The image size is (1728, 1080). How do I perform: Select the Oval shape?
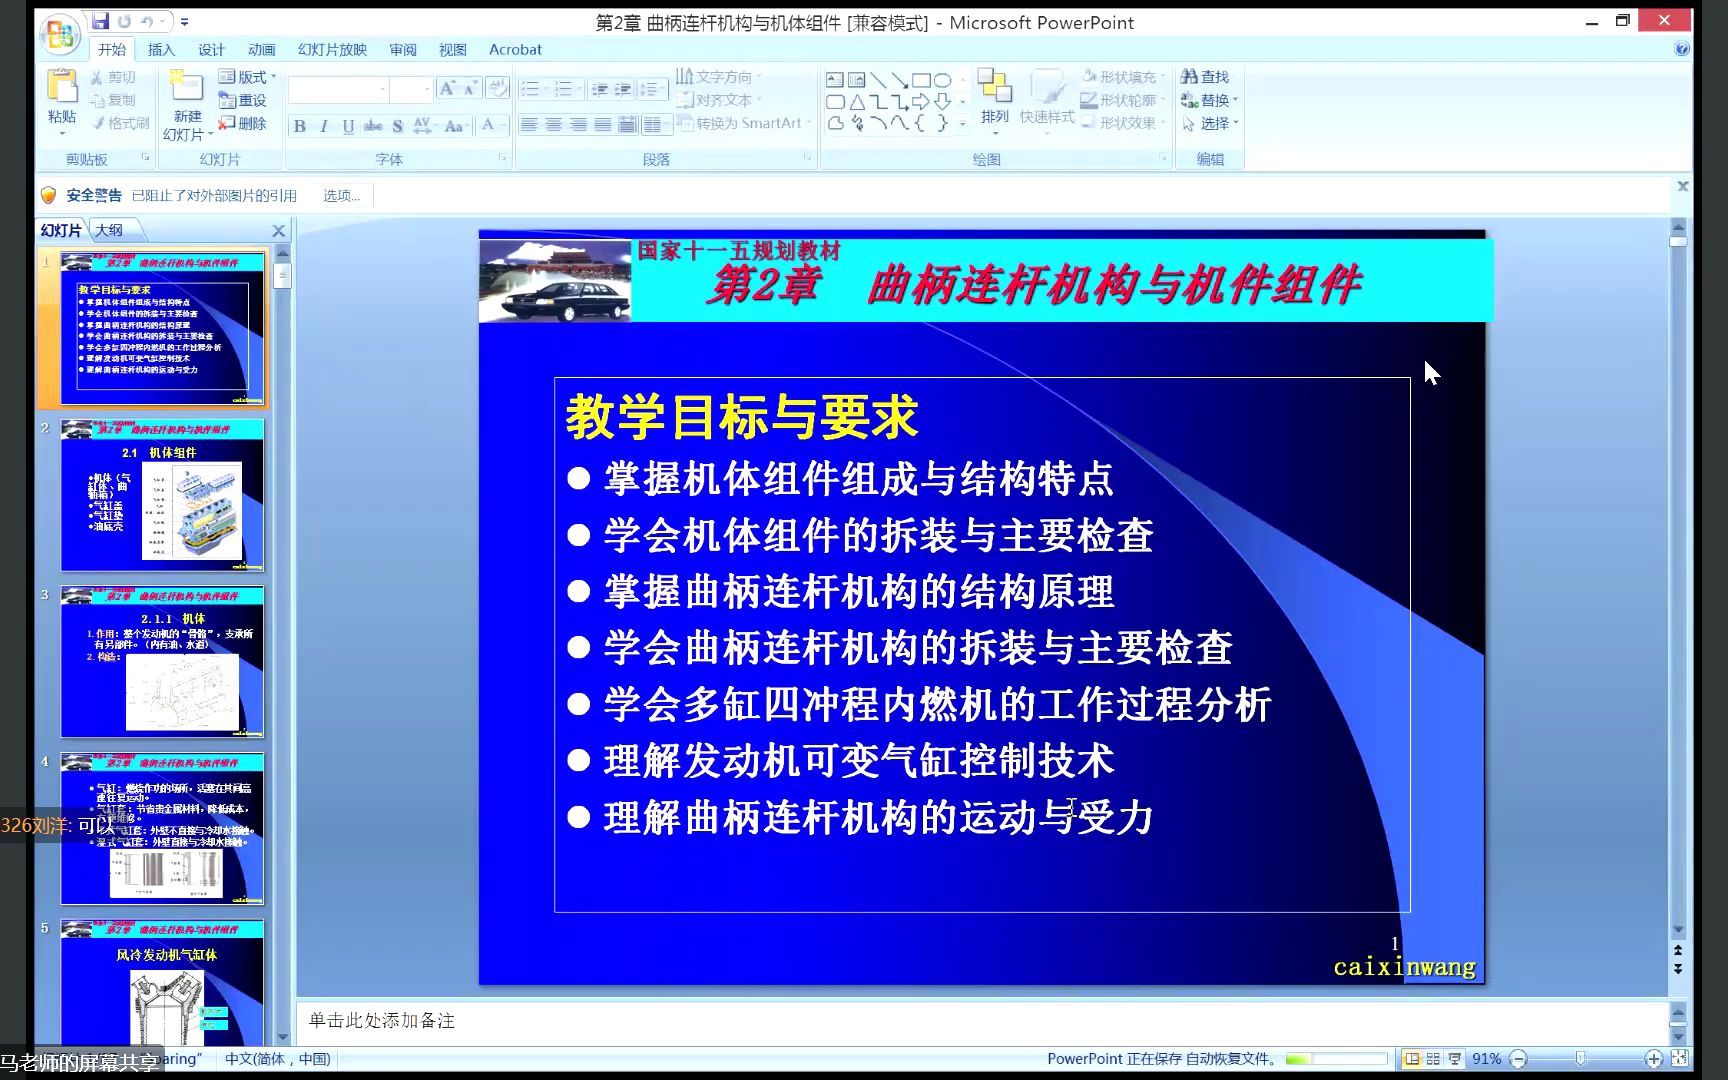pyautogui.click(x=942, y=80)
